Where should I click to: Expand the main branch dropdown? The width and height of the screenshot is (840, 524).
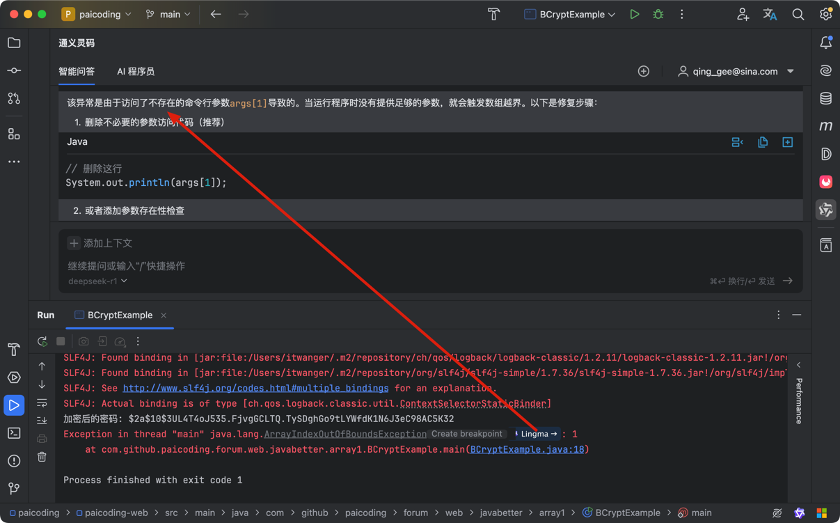(168, 14)
